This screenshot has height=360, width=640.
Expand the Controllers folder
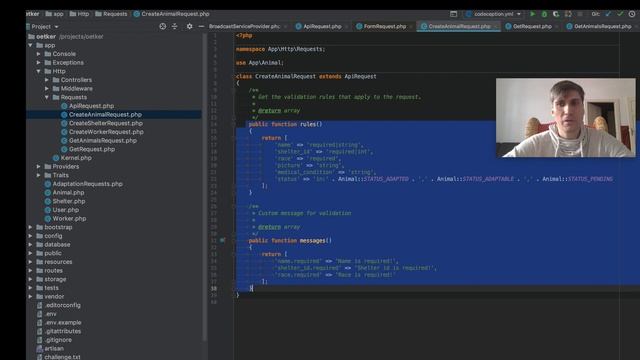coord(47,80)
